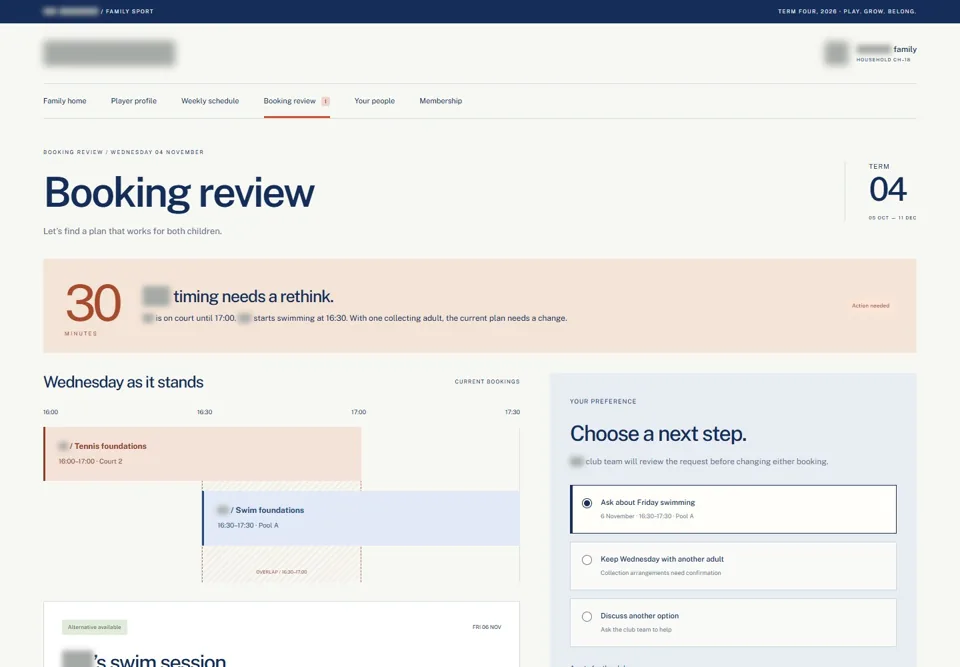Click the Alternative available tag

94,627
